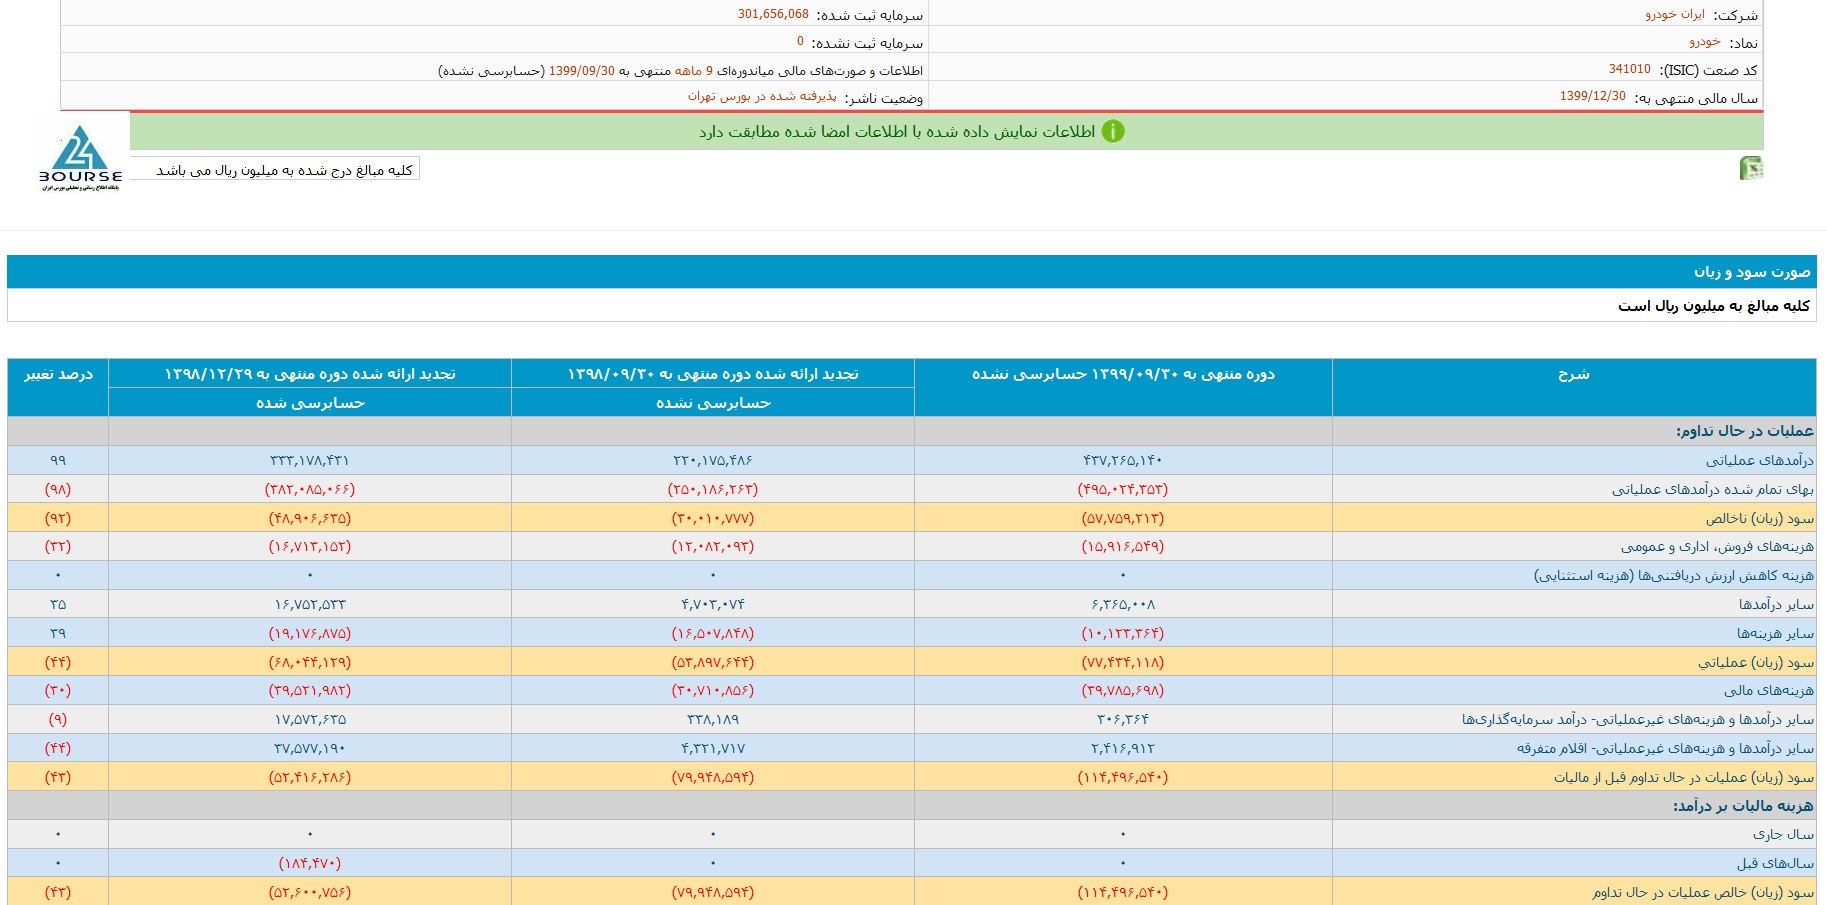1827x905 pixels.
Task: Click miscellaneous items value ۲,۴۱۶,۹۱۲
Action: point(1123,748)
